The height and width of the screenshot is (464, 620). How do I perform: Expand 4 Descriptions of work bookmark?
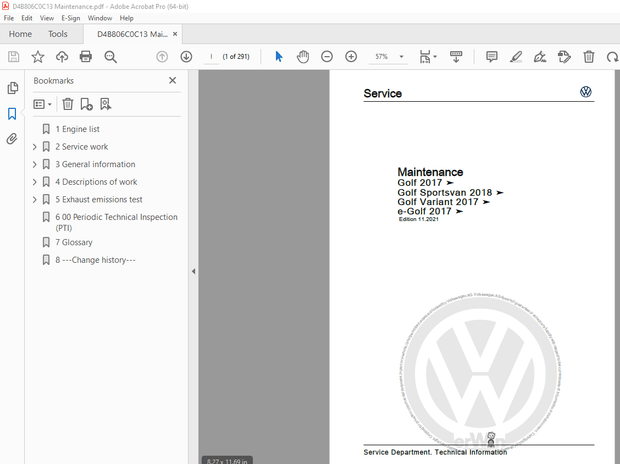[34, 182]
